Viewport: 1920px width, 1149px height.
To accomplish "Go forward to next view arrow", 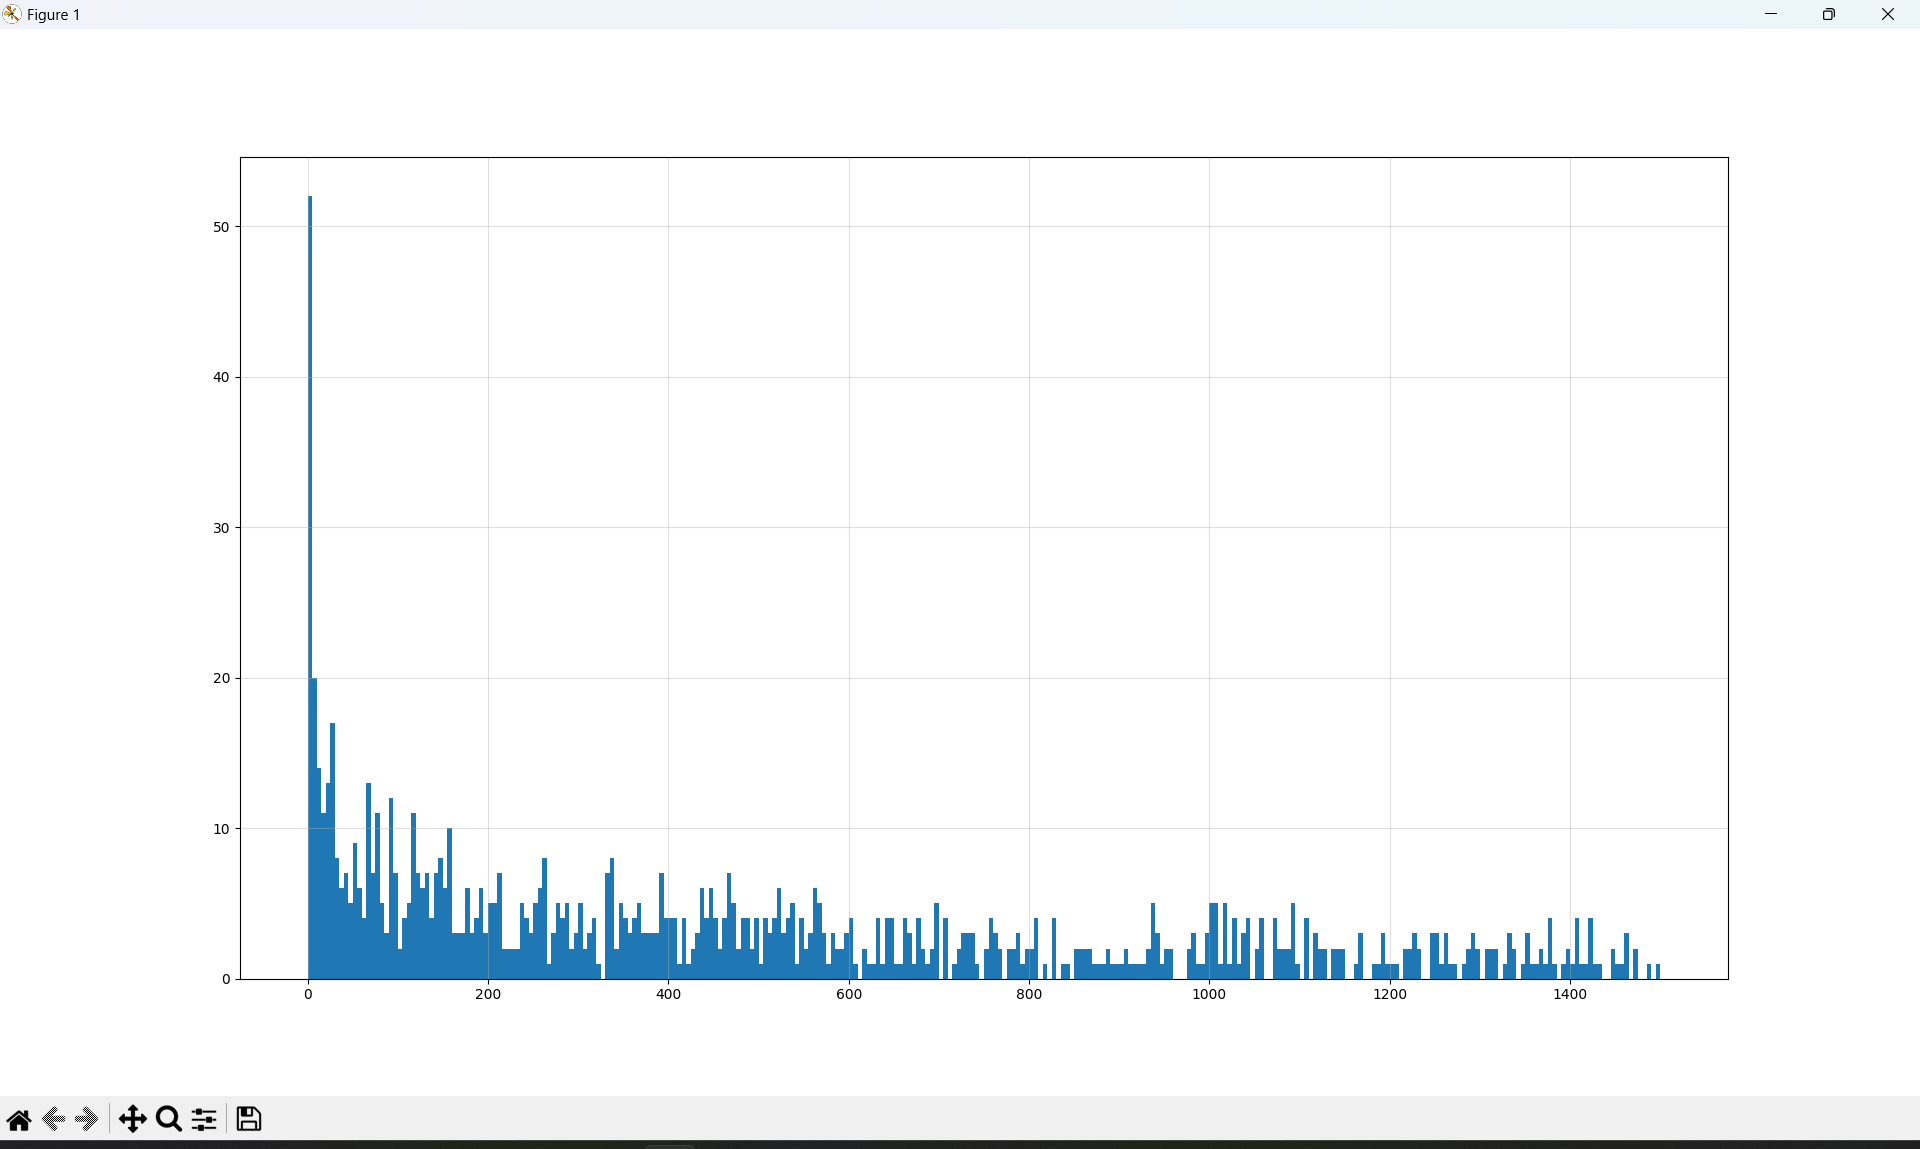I will click(87, 1119).
